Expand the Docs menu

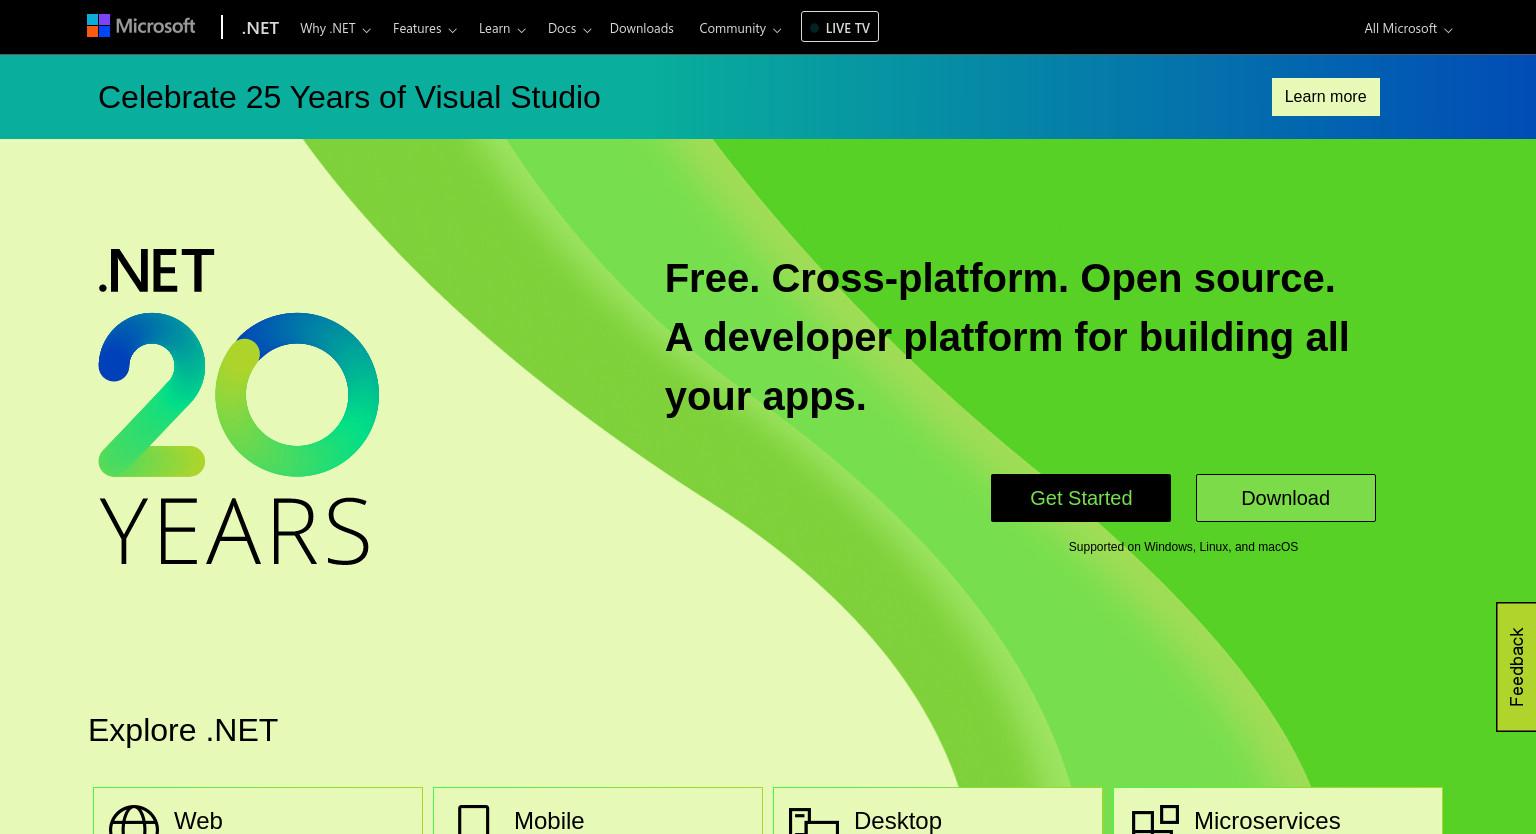coord(569,28)
